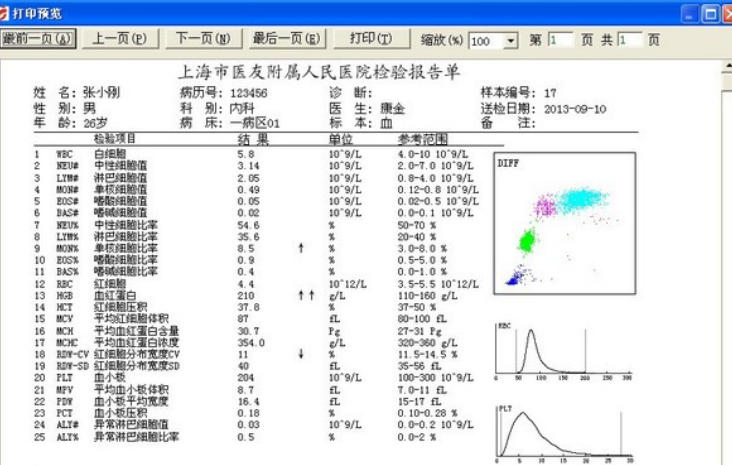Click the report title 上海市医友附属人民医院检验报告单
The image size is (732, 465).
click(x=317, y=73)
